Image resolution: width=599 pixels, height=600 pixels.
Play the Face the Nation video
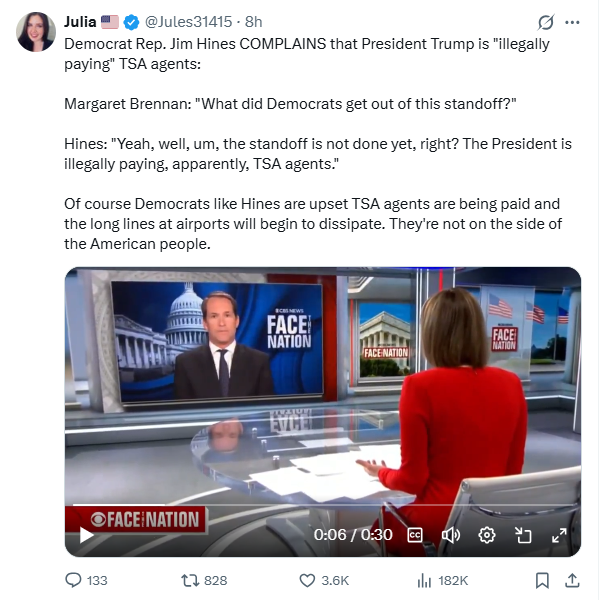pyautogui.click(x=87, y=535)
